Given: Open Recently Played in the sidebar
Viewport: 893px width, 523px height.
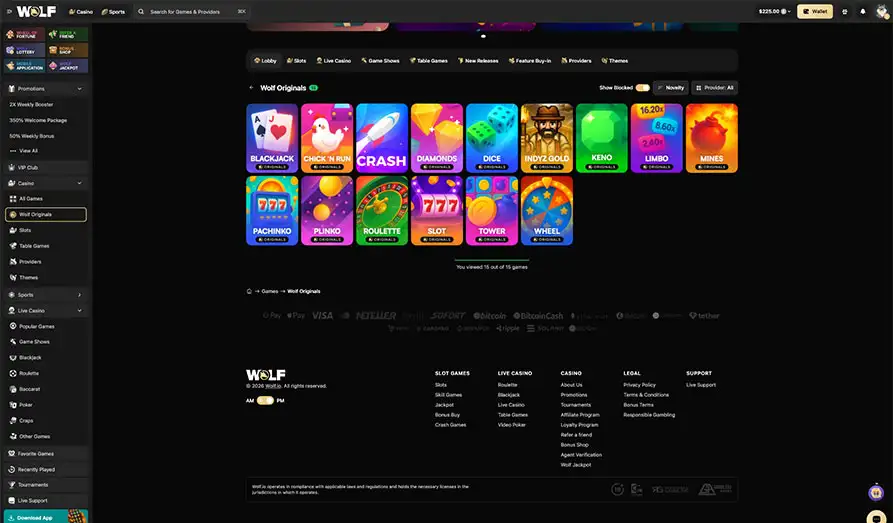Looking at the screenshot, I should (x=46, y=469).
